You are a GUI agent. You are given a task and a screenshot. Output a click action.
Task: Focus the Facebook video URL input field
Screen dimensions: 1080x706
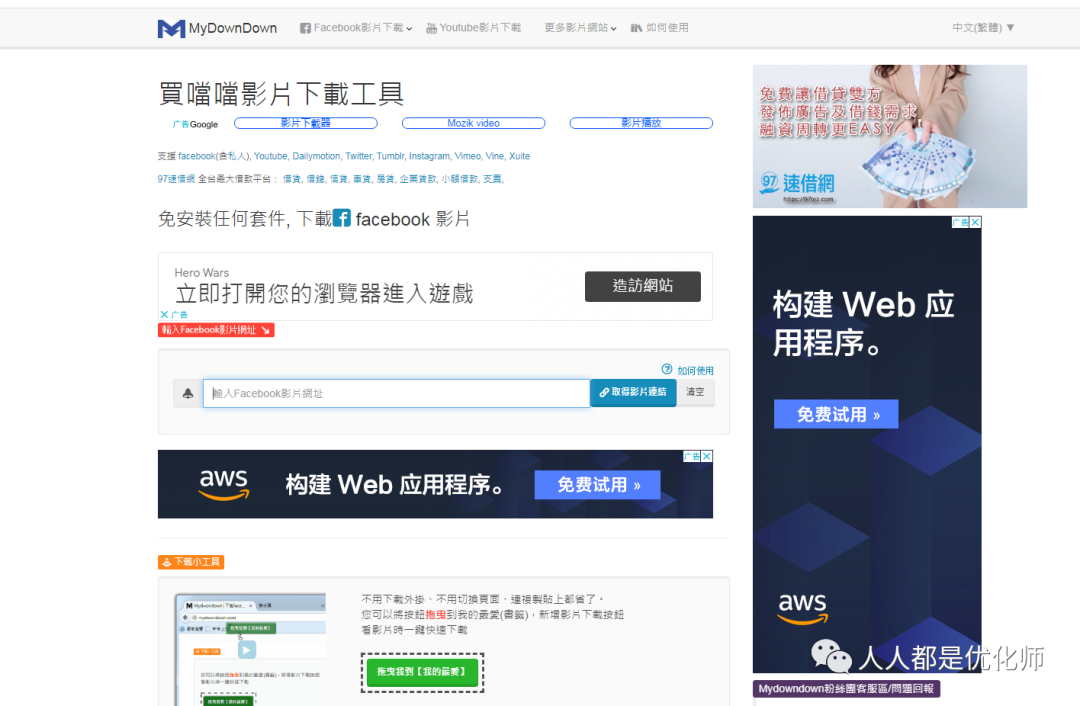click(396, 393)
